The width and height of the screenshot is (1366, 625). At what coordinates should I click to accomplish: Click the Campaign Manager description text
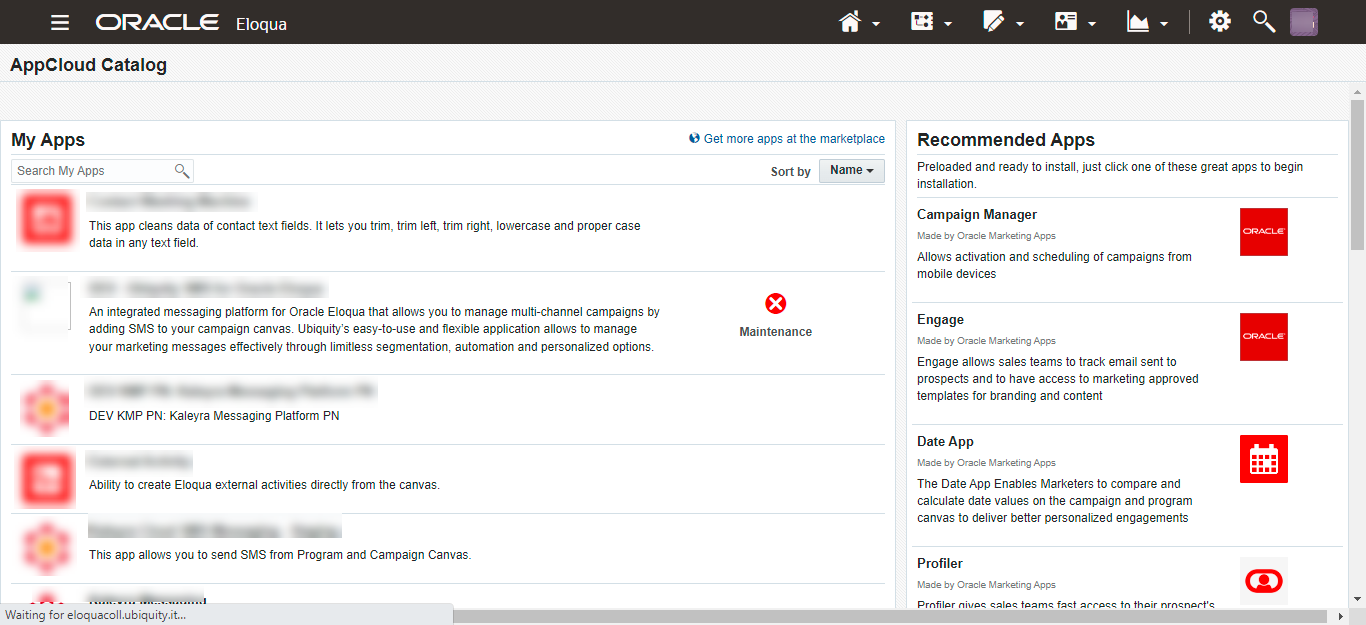pyautogui.click(x=1054, y=265)
